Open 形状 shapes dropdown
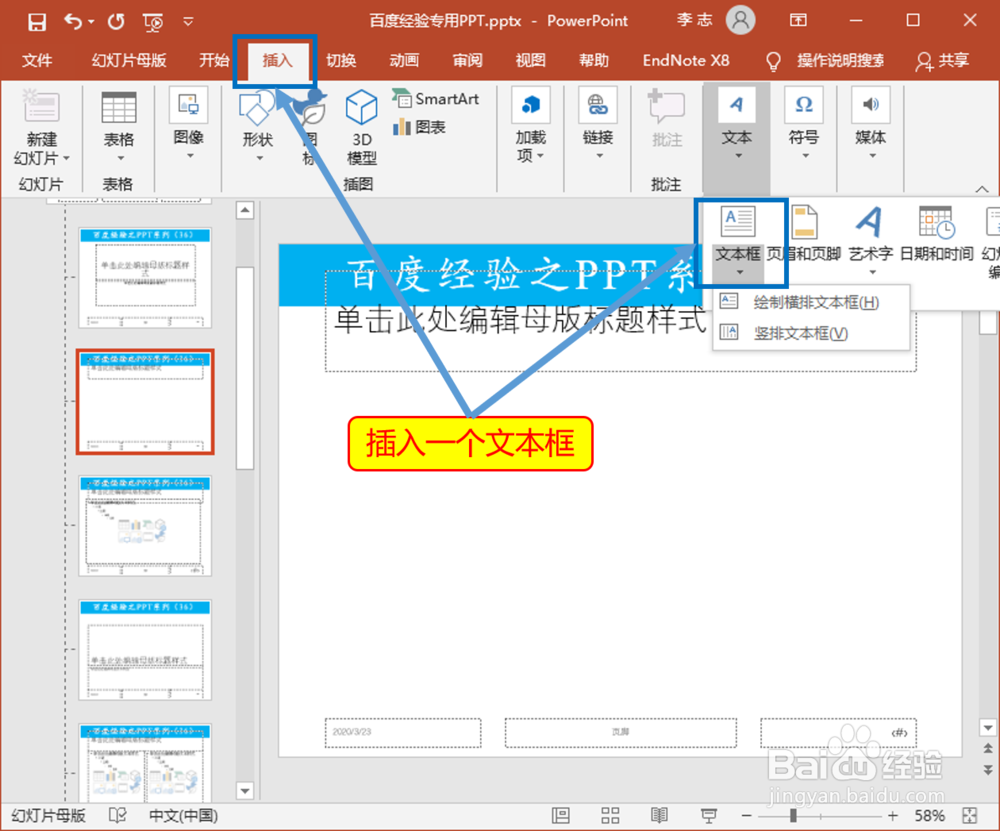The height and width of the screenshot is (831, 1000). 258,126
